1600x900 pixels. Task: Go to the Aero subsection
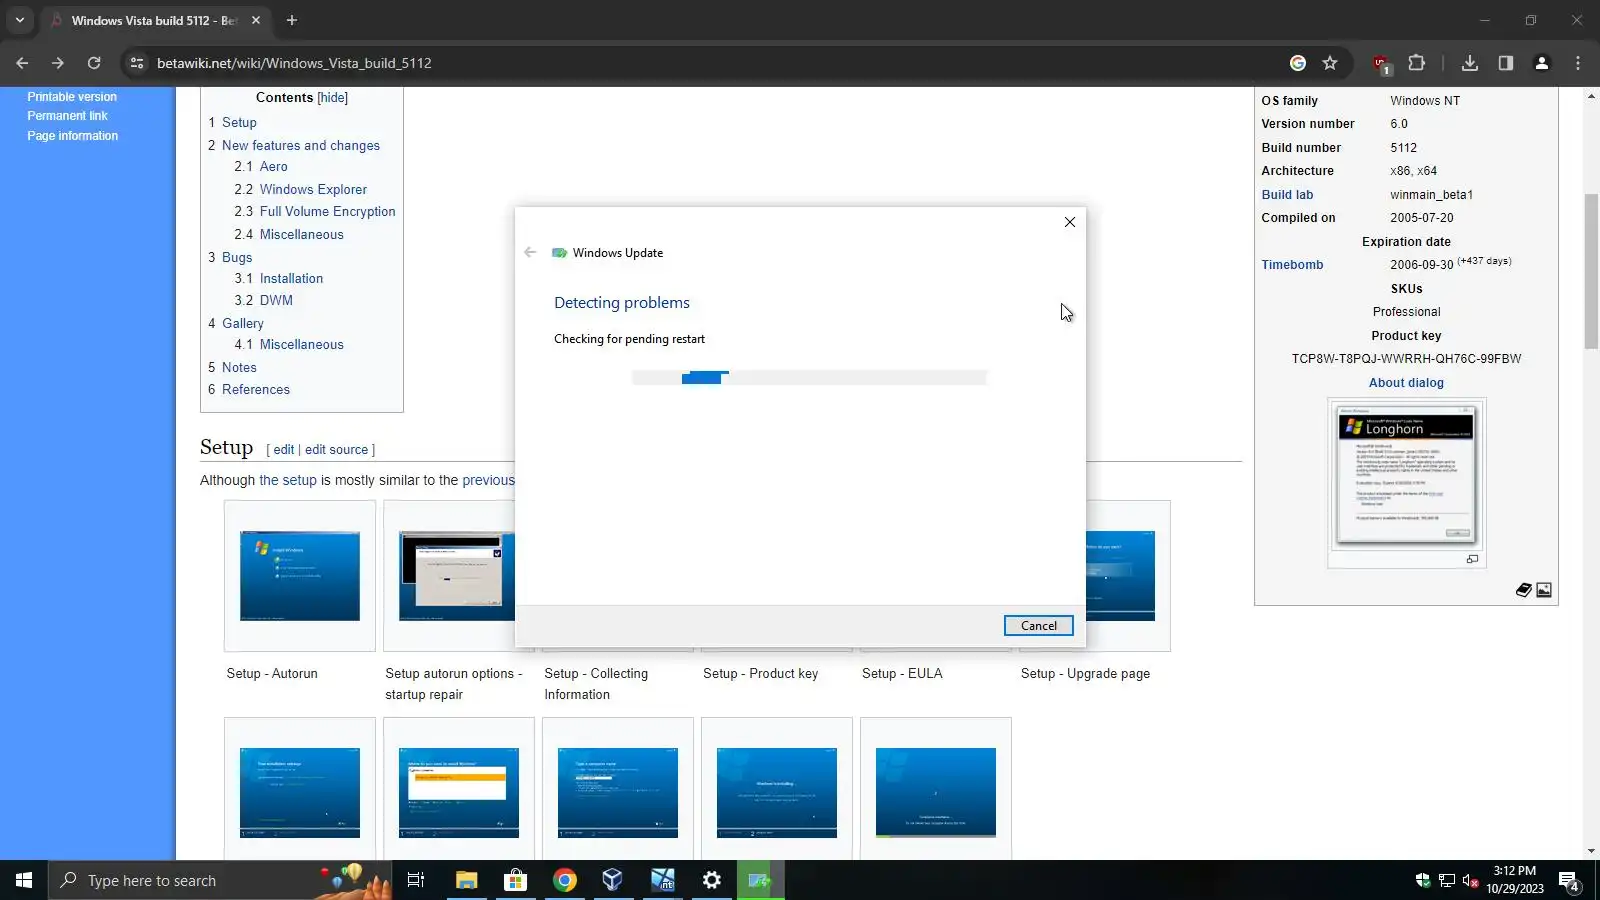273,167
